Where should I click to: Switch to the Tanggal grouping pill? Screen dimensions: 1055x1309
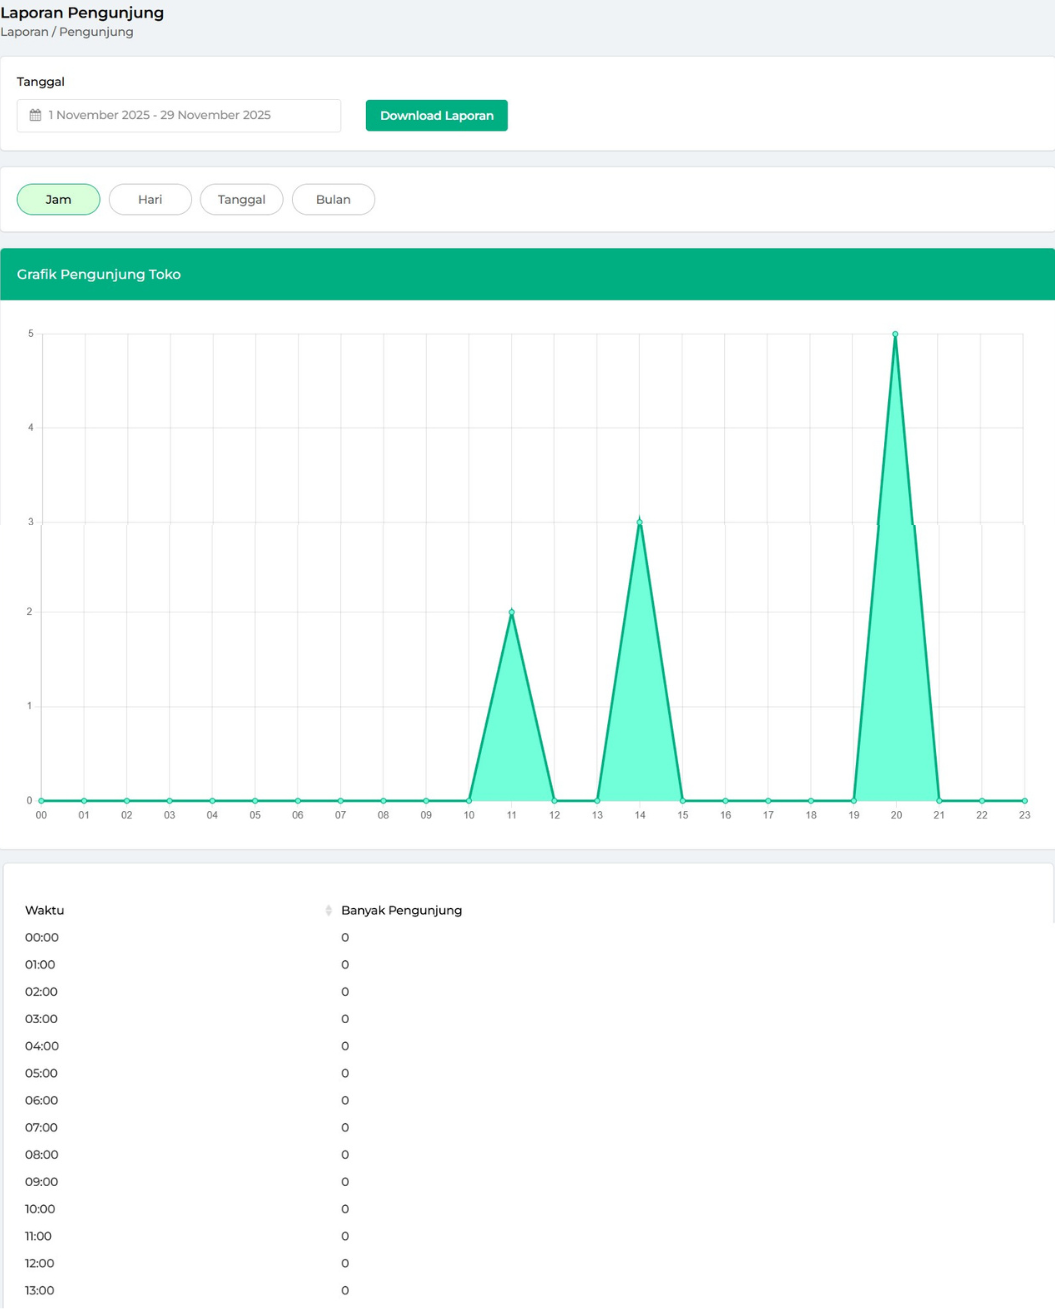[x=241, y=199]
